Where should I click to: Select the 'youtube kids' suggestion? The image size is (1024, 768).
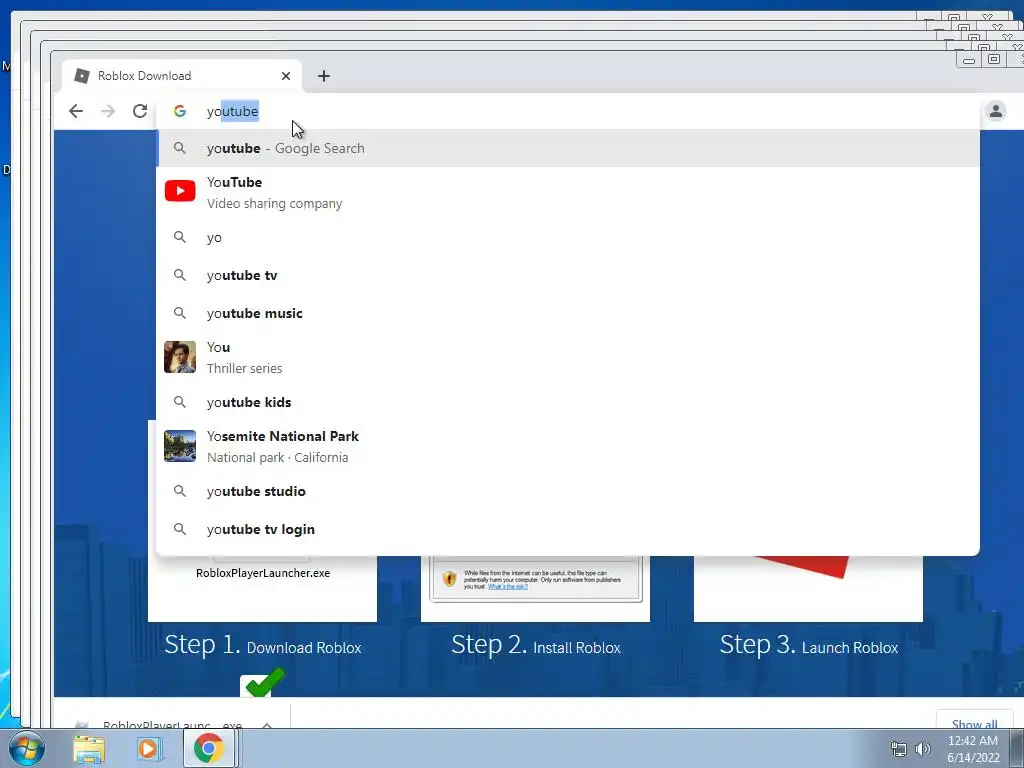coord(568,402)
